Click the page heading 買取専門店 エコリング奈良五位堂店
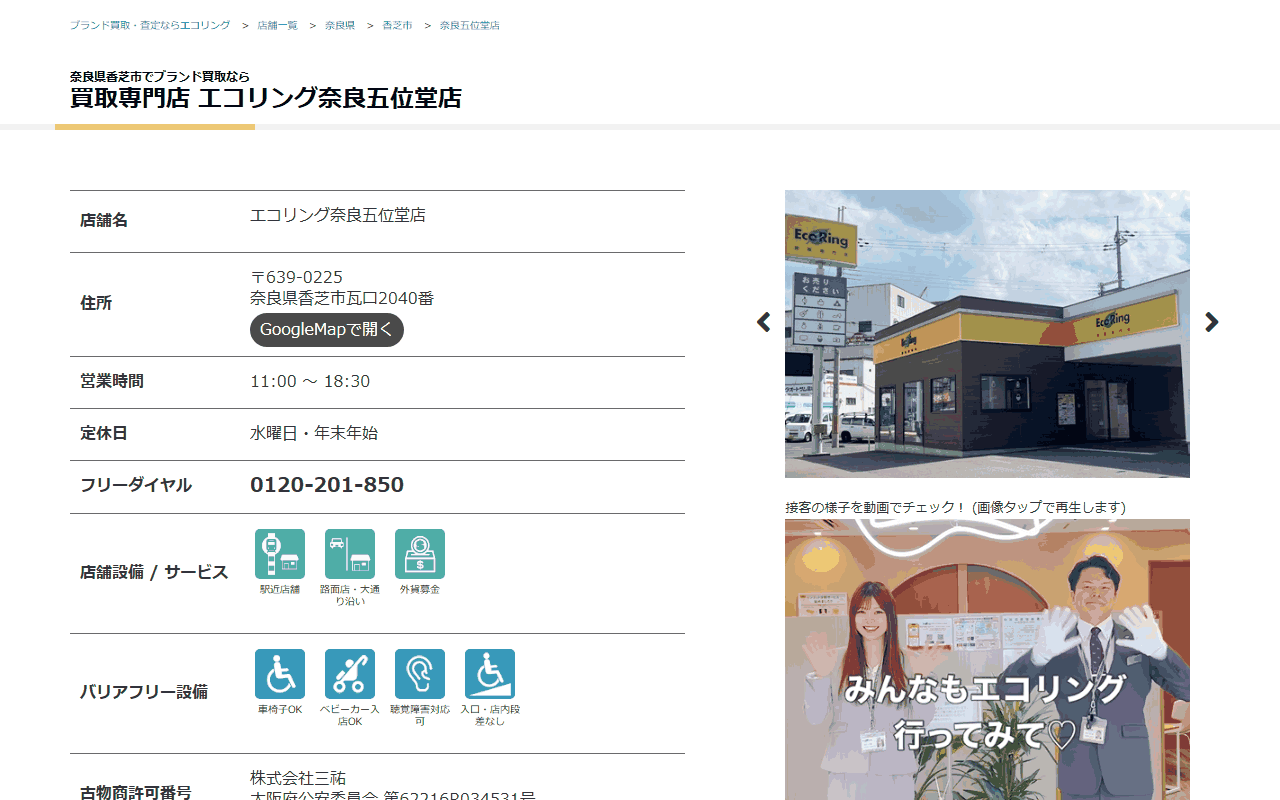Image resolution: width=1280 pixels, height=800 pixels. [x=266, y=98]
